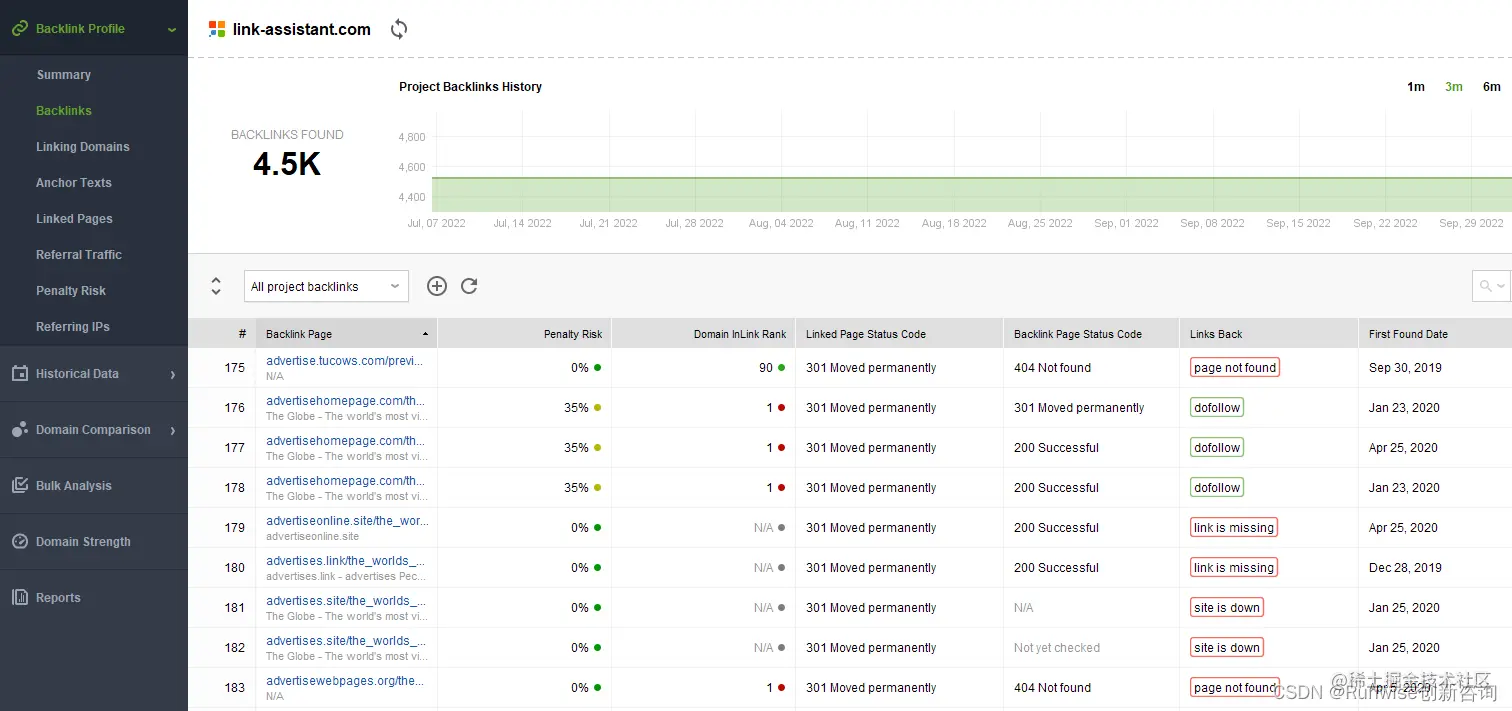Open advertisehomepage.com link in row 177
Viewport: 1512px width, 711px height.
345,441
